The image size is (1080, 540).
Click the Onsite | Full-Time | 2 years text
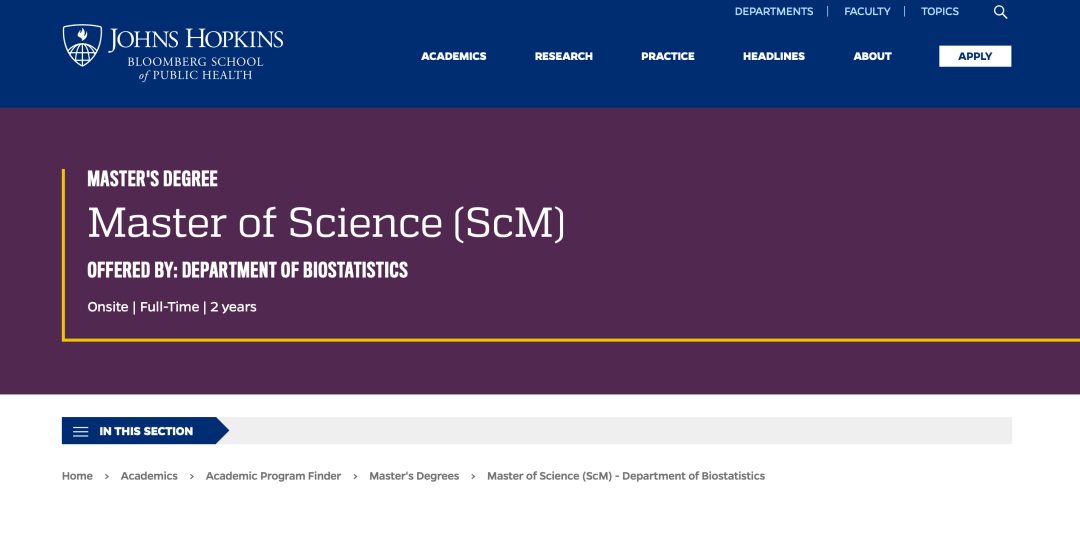point(172,307)
